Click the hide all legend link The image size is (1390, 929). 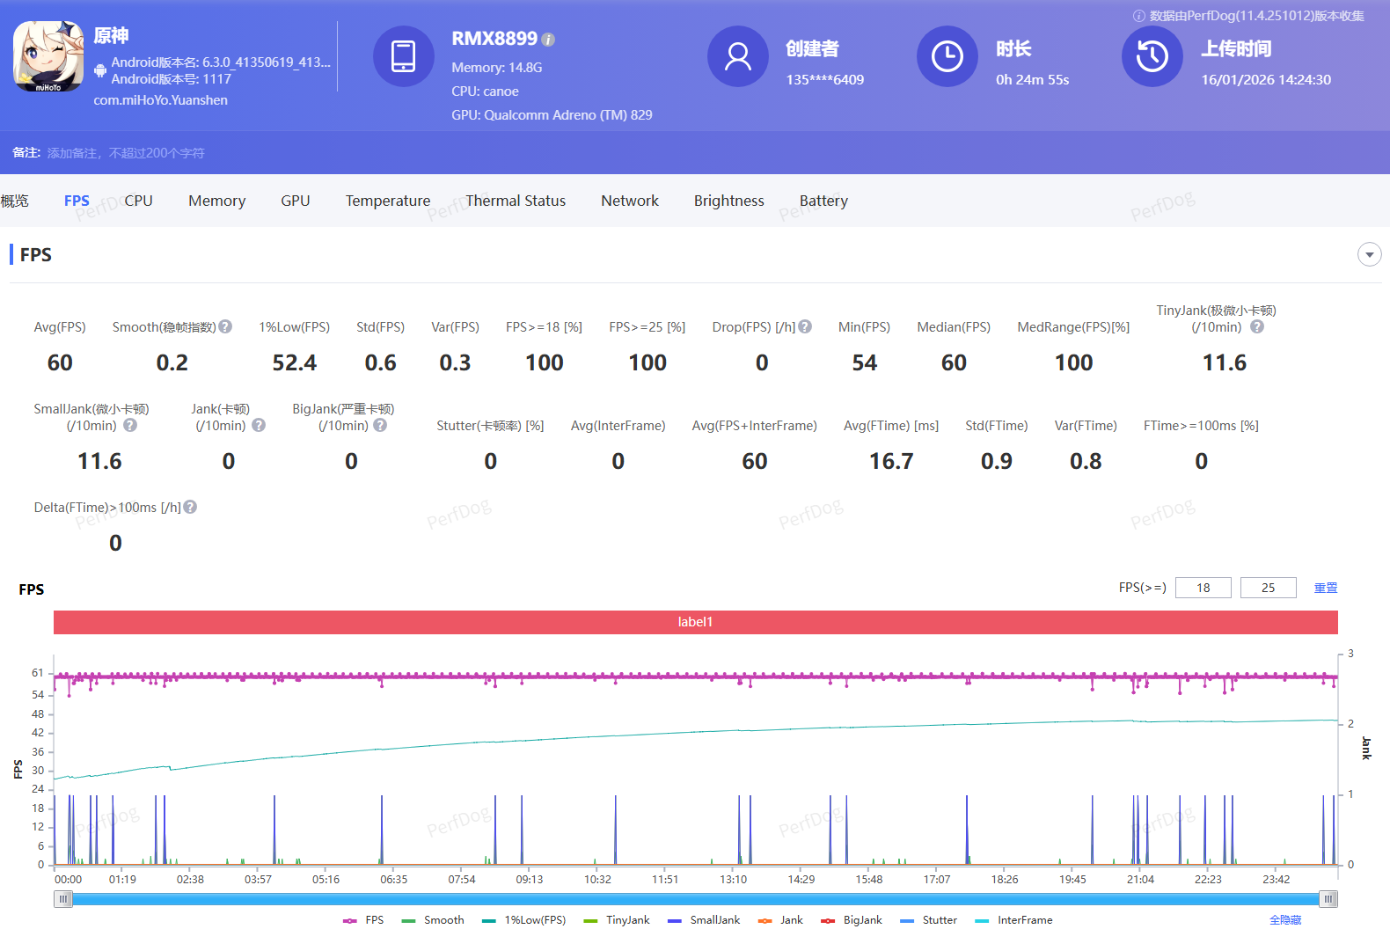(x=1285, y=920)
